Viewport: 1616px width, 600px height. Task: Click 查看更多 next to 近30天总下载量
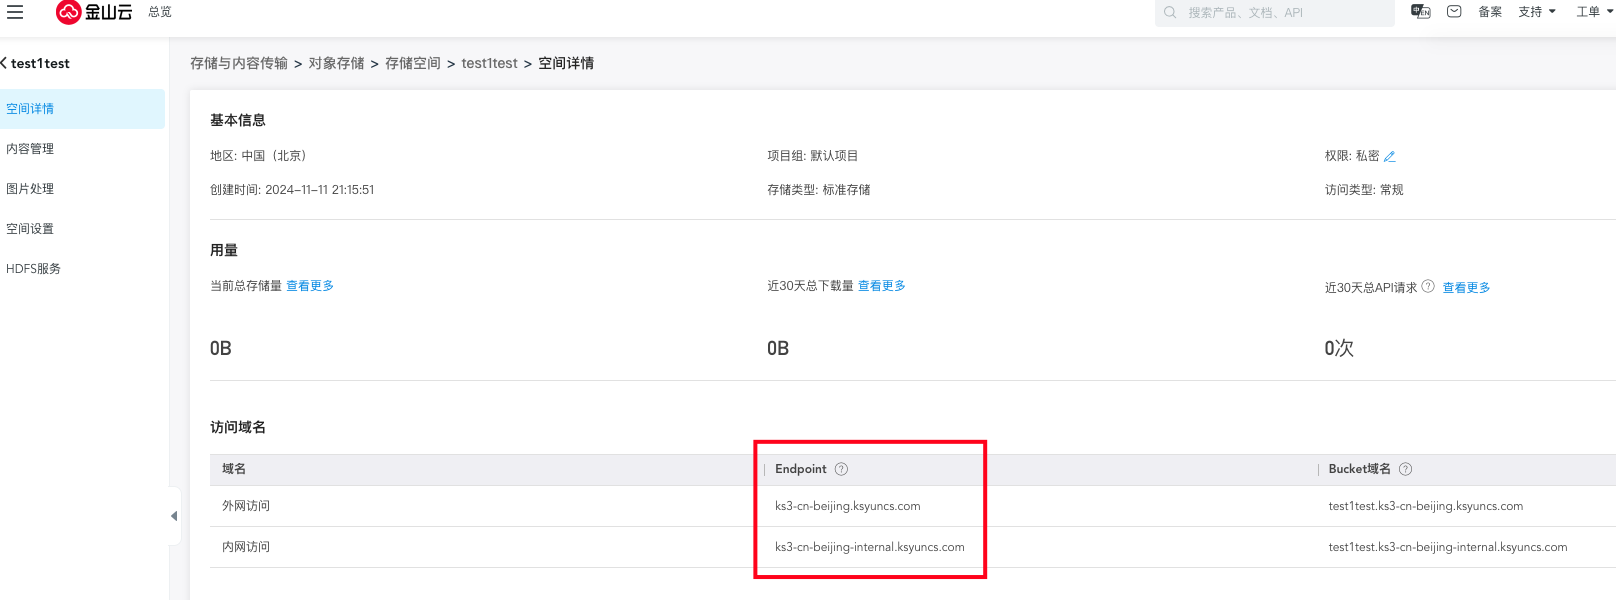(881, 286)
